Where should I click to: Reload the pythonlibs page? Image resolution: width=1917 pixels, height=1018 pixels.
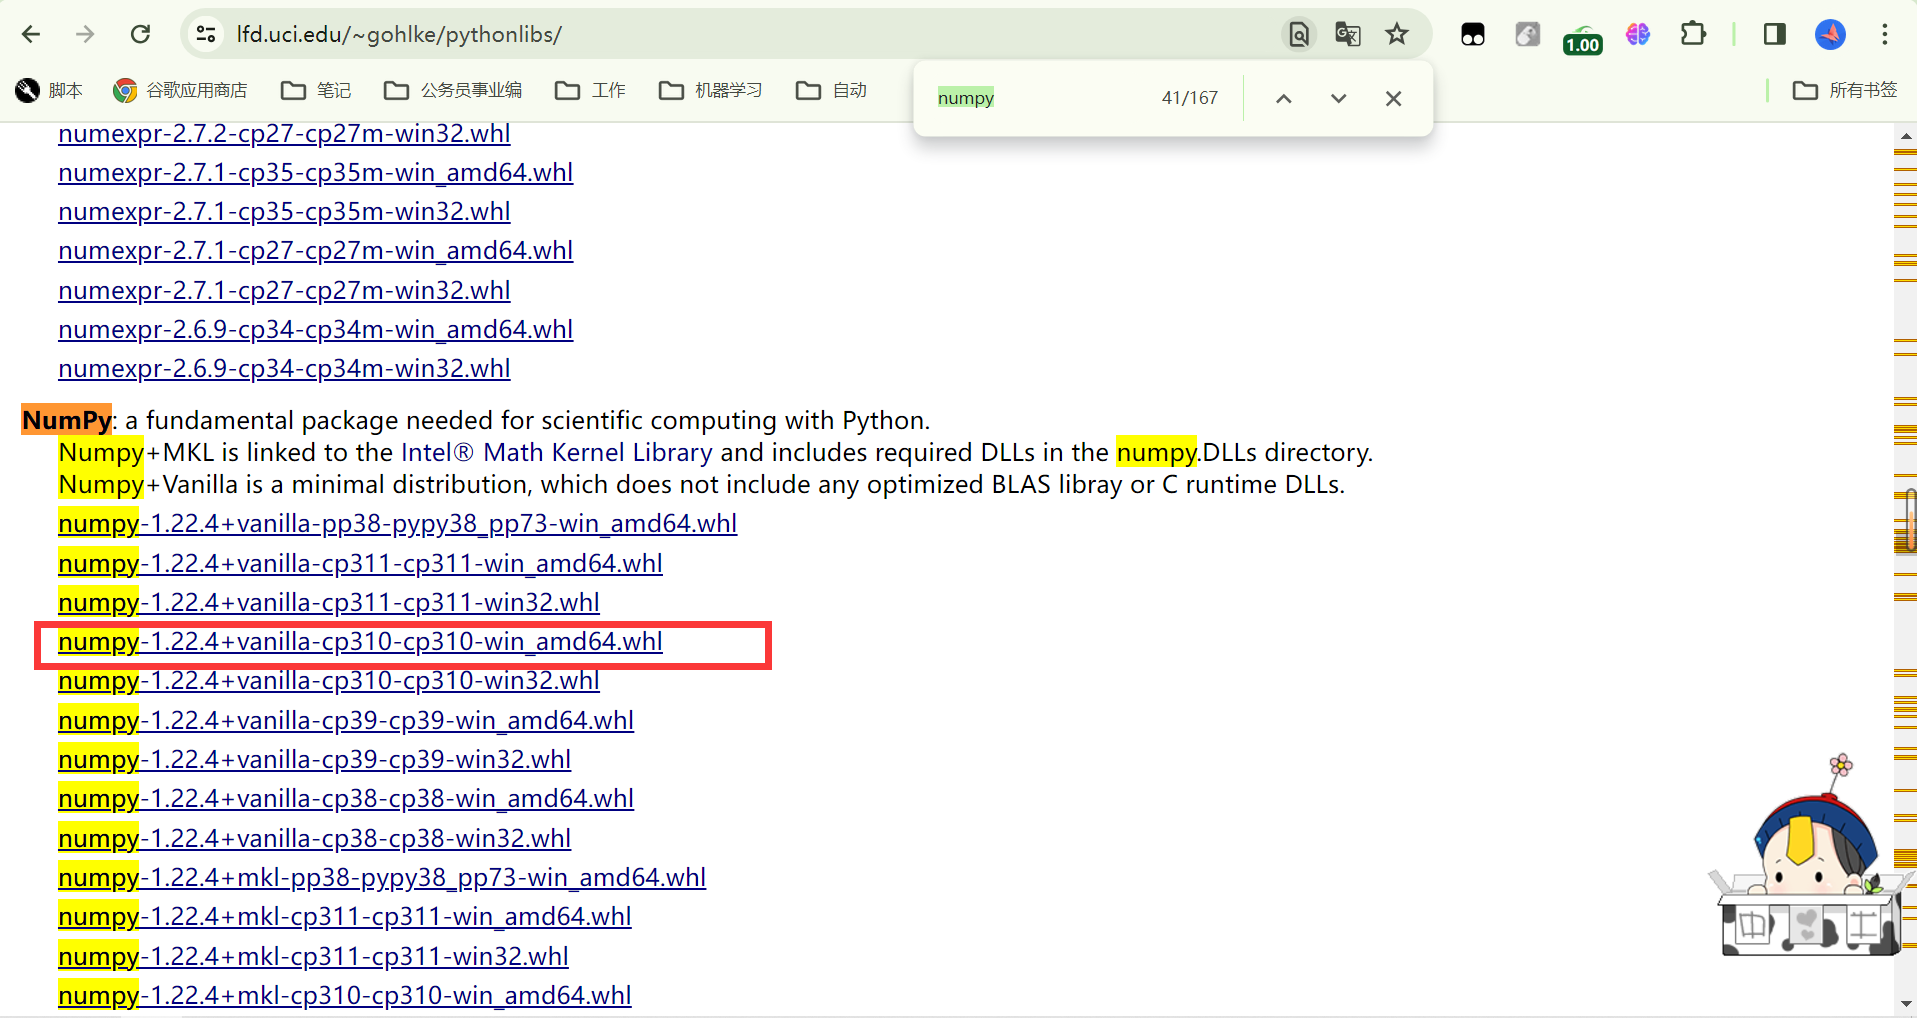(x=140, y=35)
